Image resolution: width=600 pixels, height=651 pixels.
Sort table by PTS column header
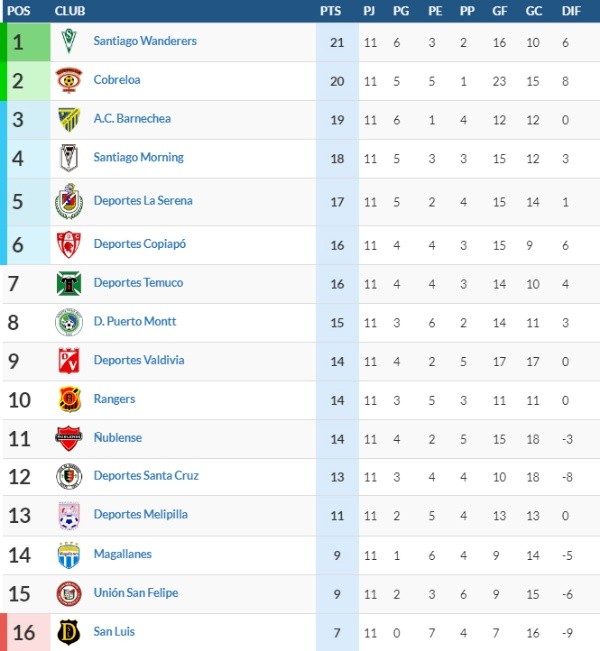[x=330, y=10]
